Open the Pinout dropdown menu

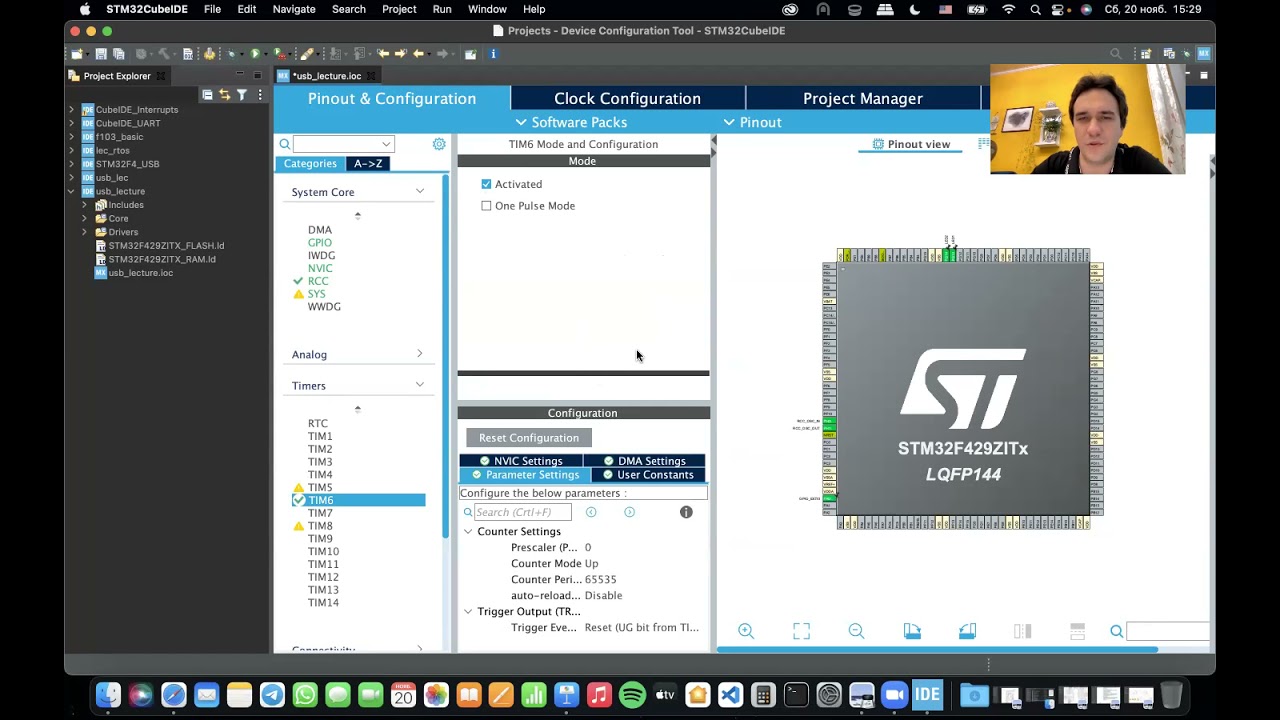coord(752,122)
